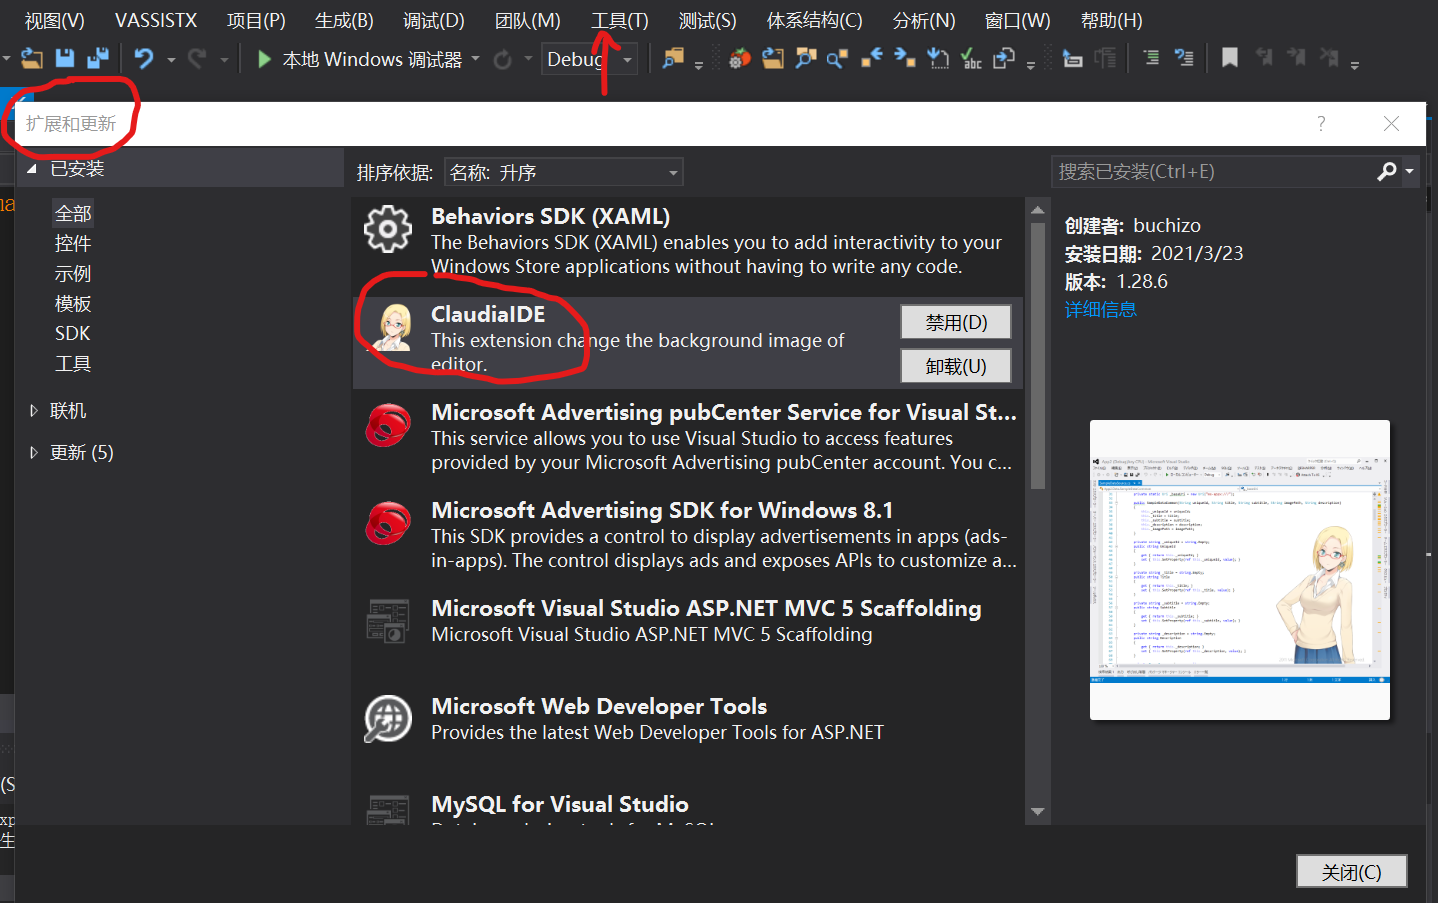Click the open file folder toolbar icon

[773, 59]
